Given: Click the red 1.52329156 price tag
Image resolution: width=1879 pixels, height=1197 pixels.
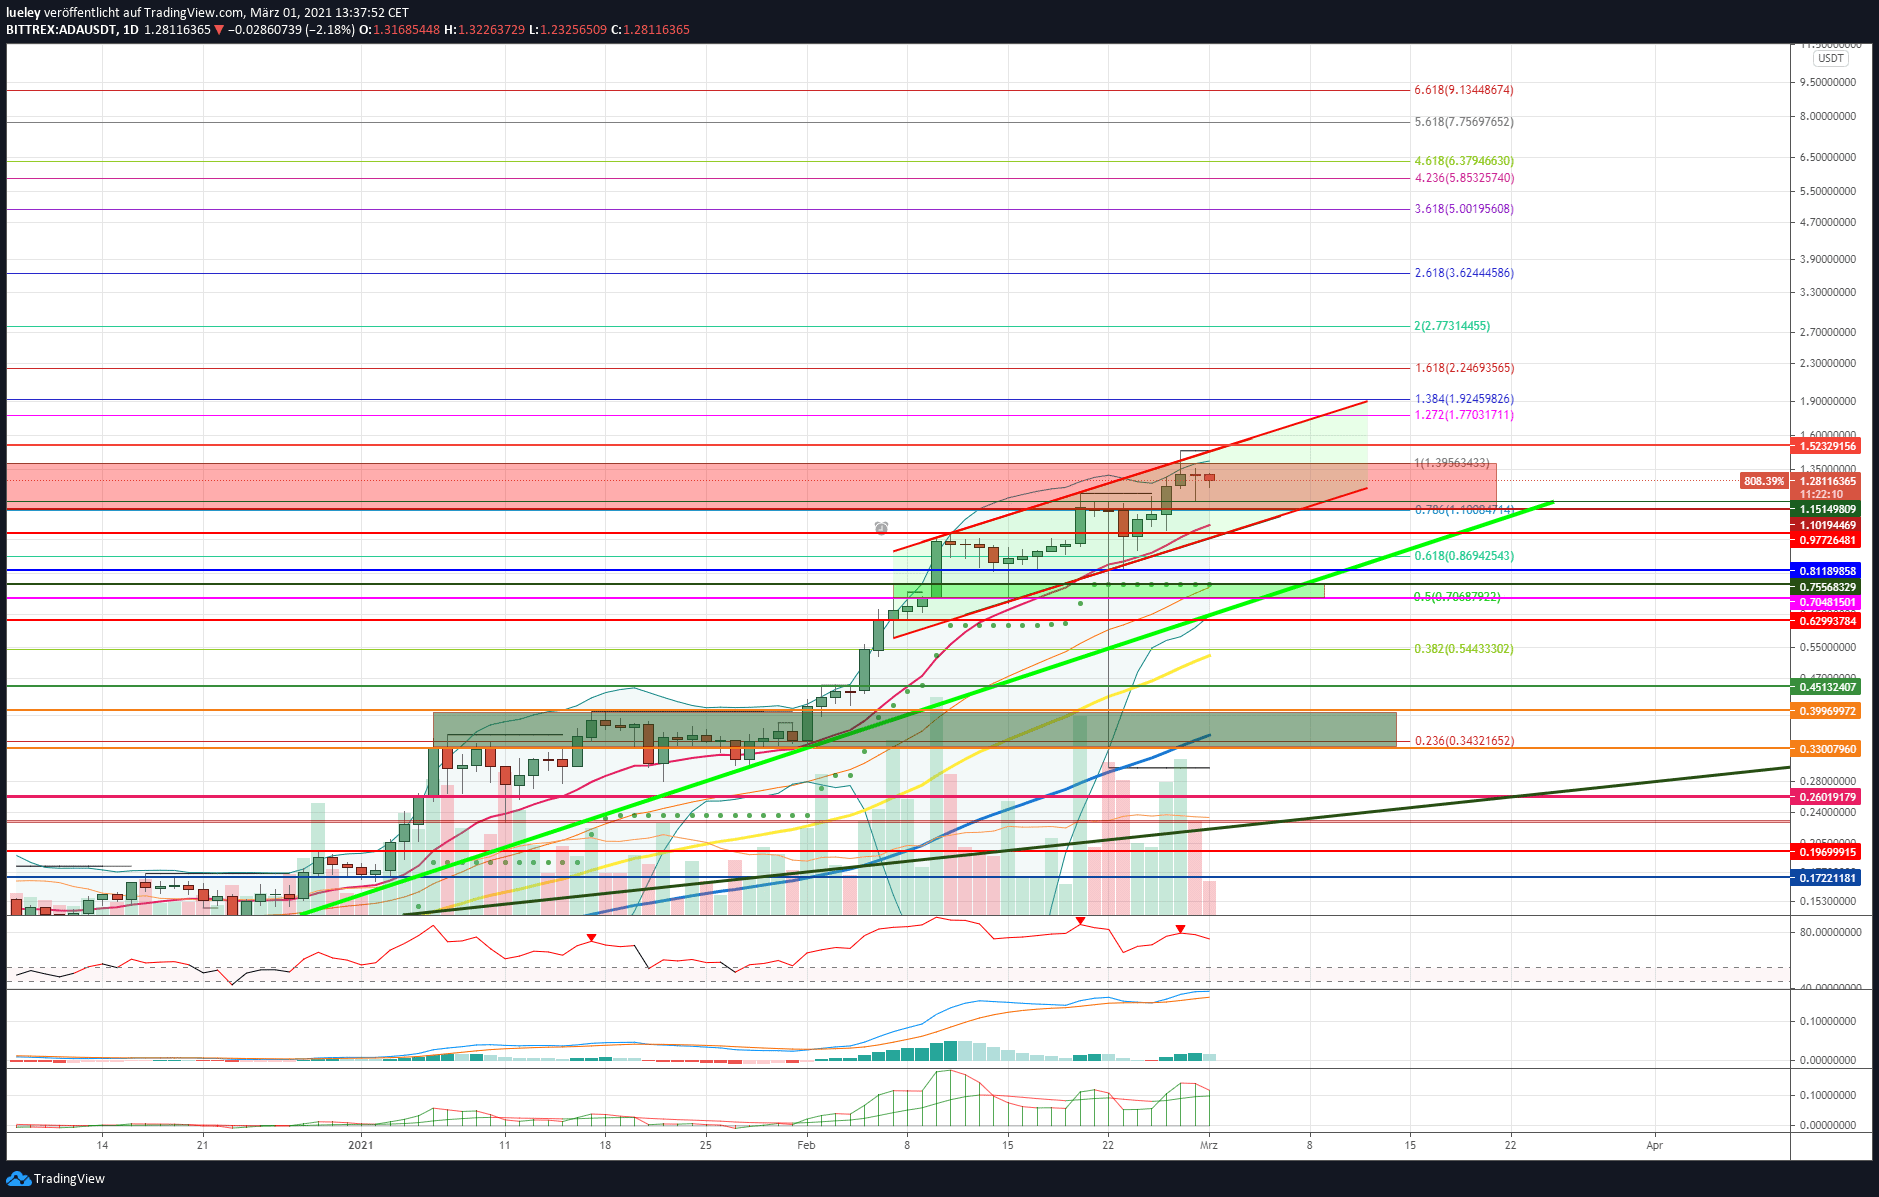Looking at the screenshot, I should [1828, 446].
